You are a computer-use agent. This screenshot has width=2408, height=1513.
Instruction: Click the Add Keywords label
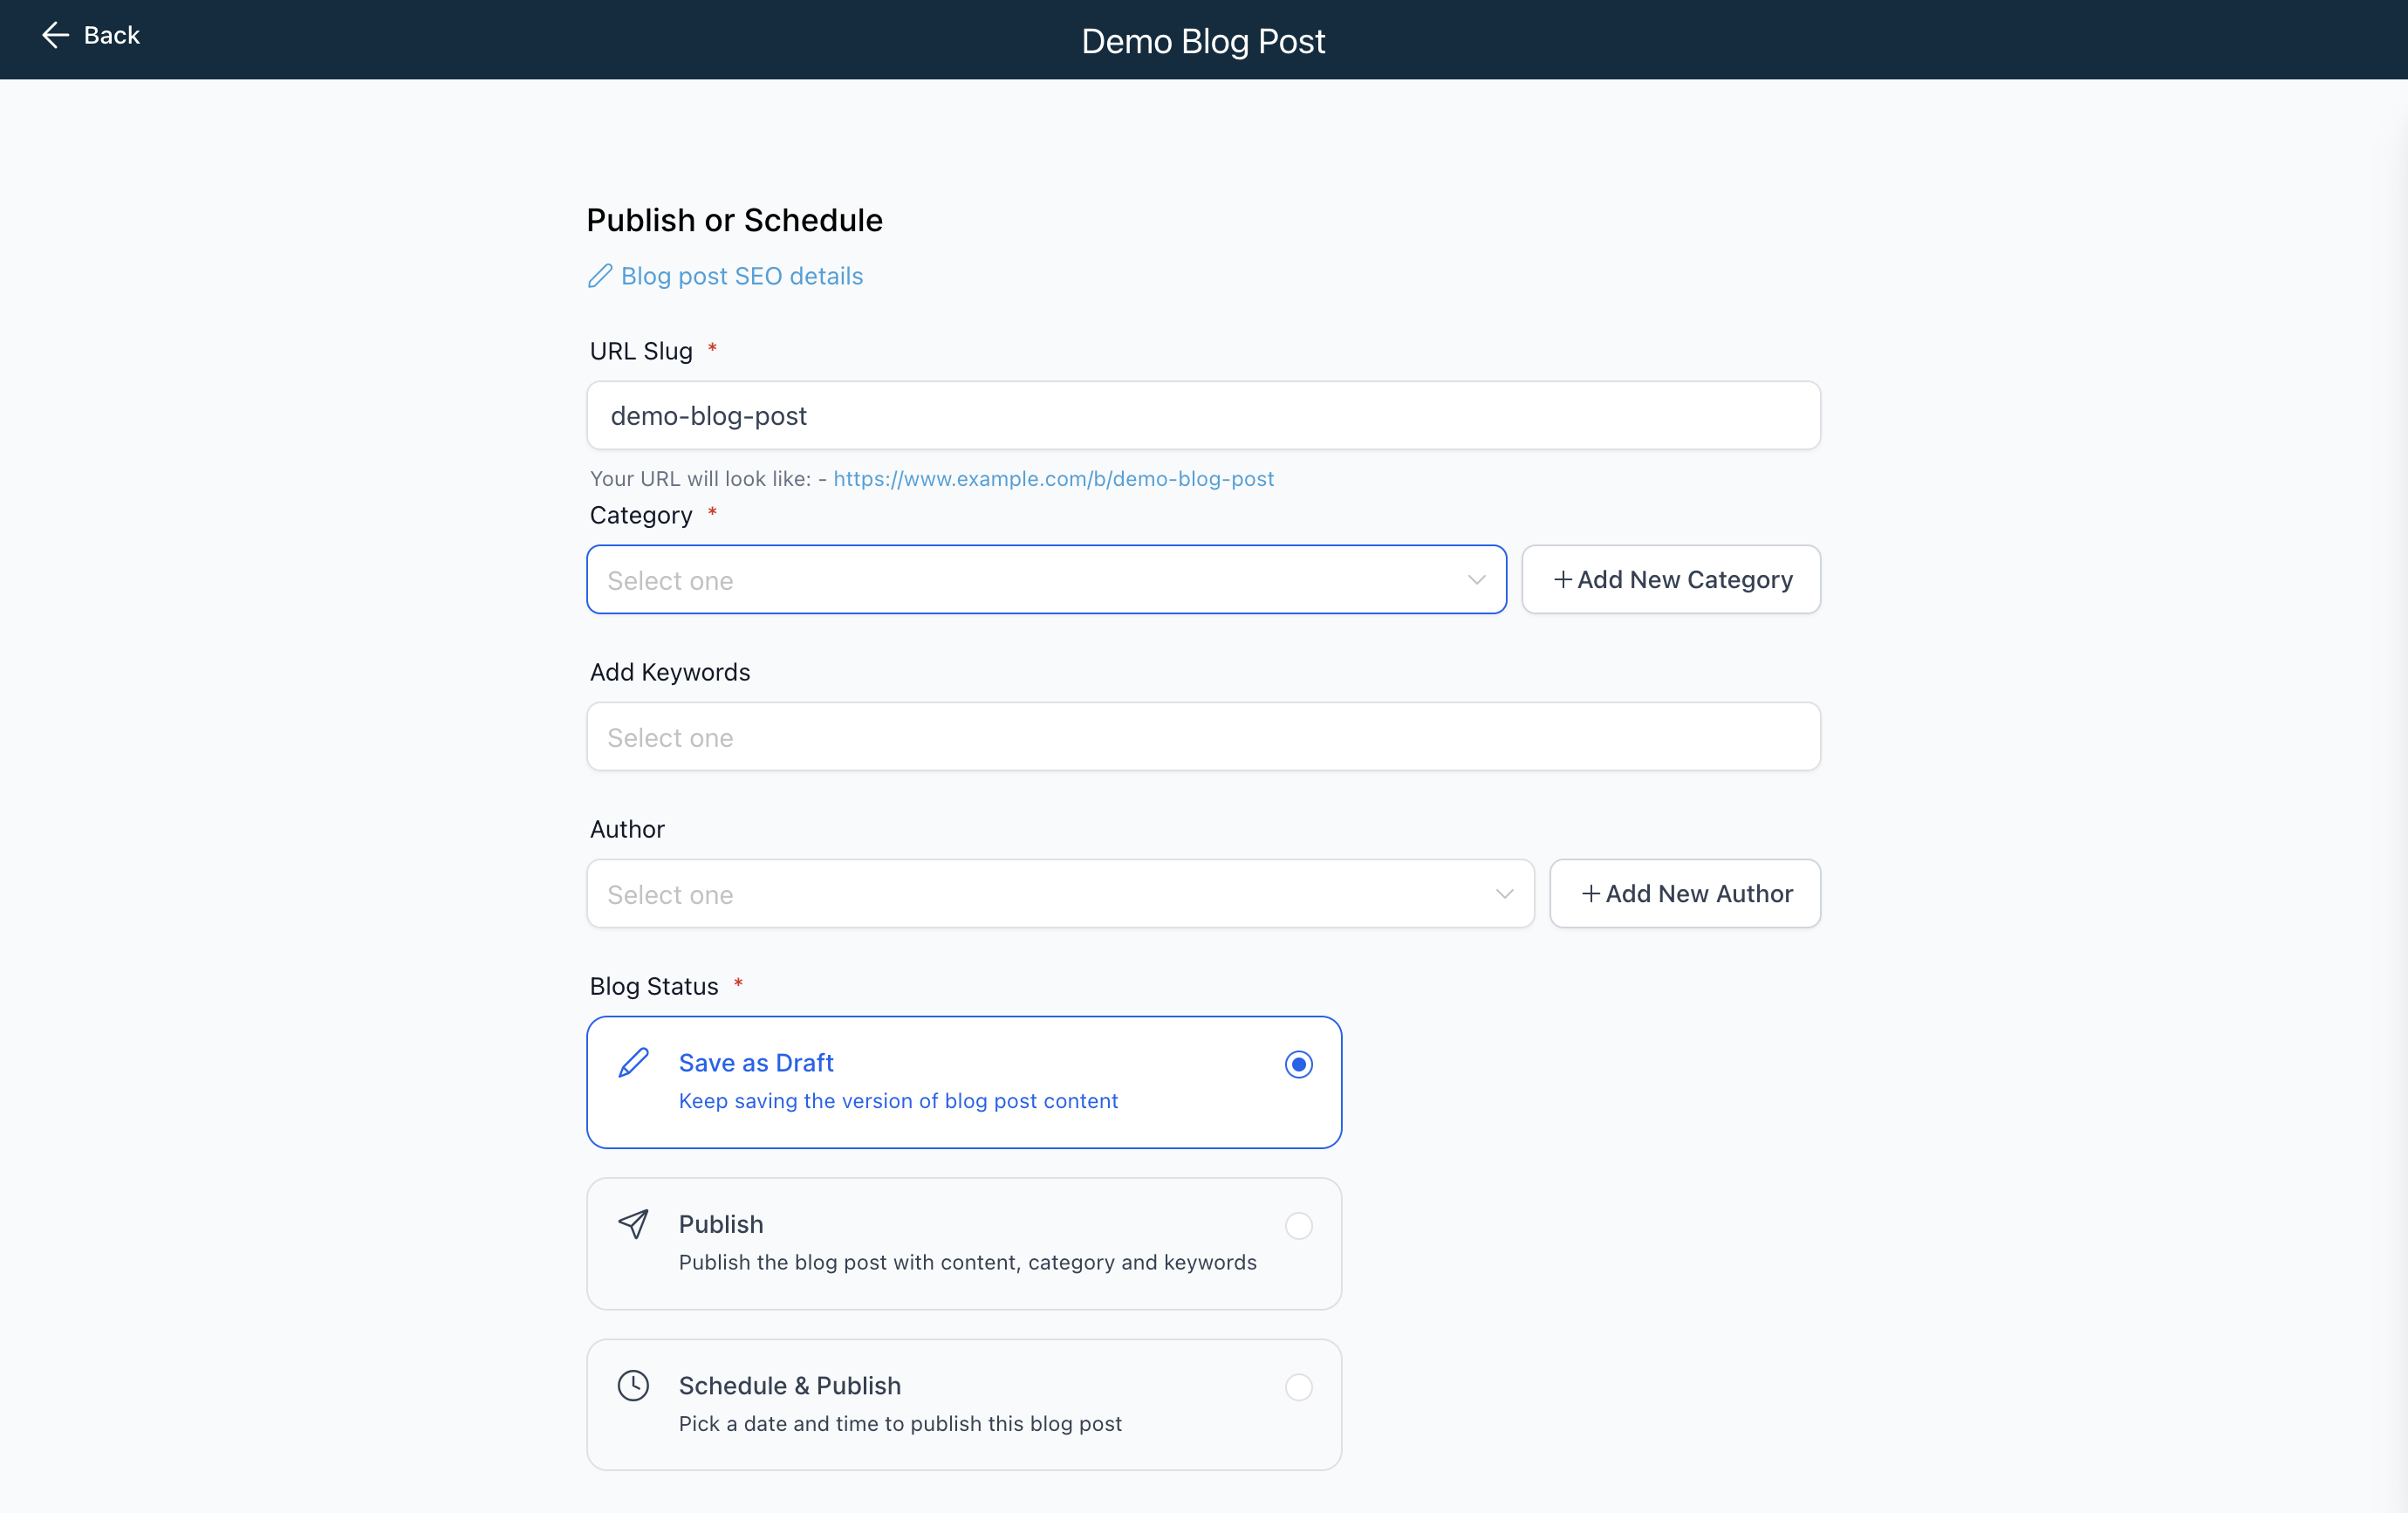pyautogui.click(x=670, y=672)
